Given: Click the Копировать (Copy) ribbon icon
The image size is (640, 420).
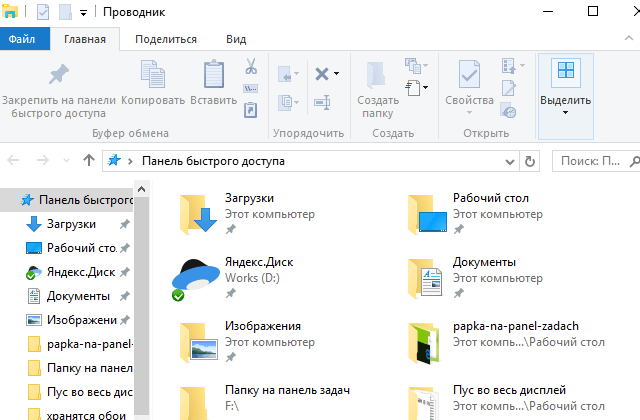Looking at the screenshot, I should click(x=153, y=74).
